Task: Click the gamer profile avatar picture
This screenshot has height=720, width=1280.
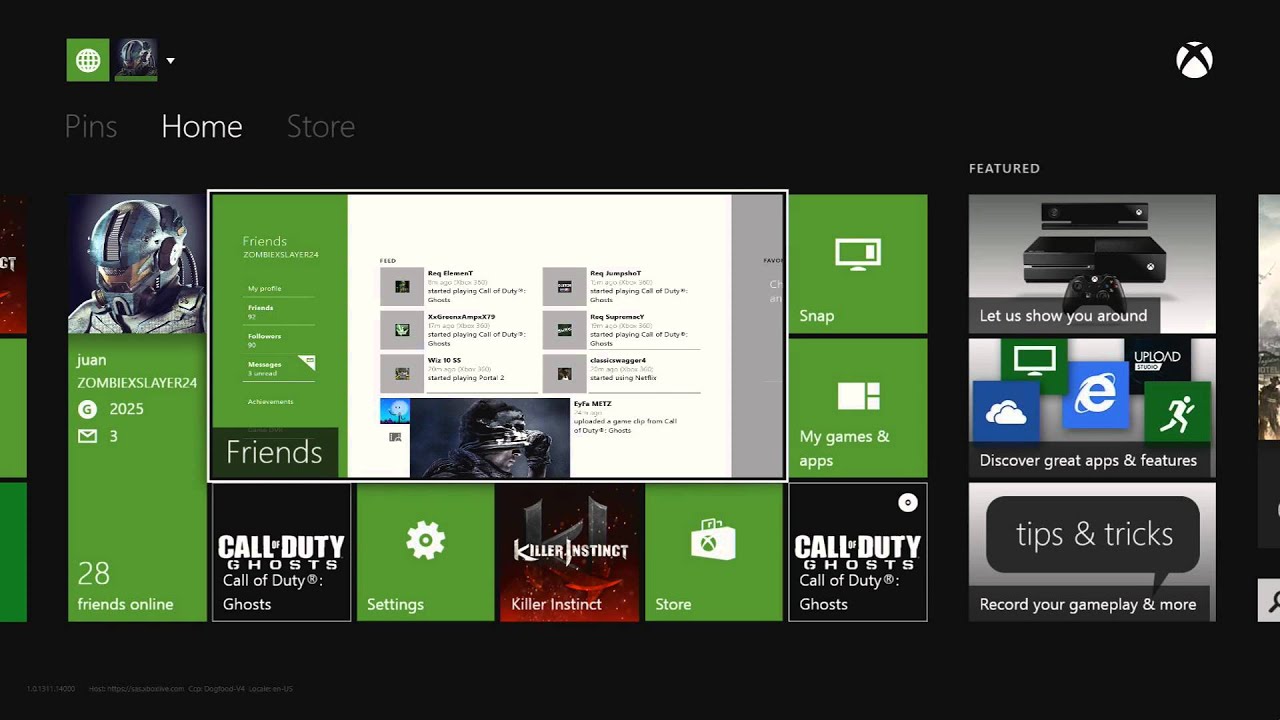Action: click(137, 264)
